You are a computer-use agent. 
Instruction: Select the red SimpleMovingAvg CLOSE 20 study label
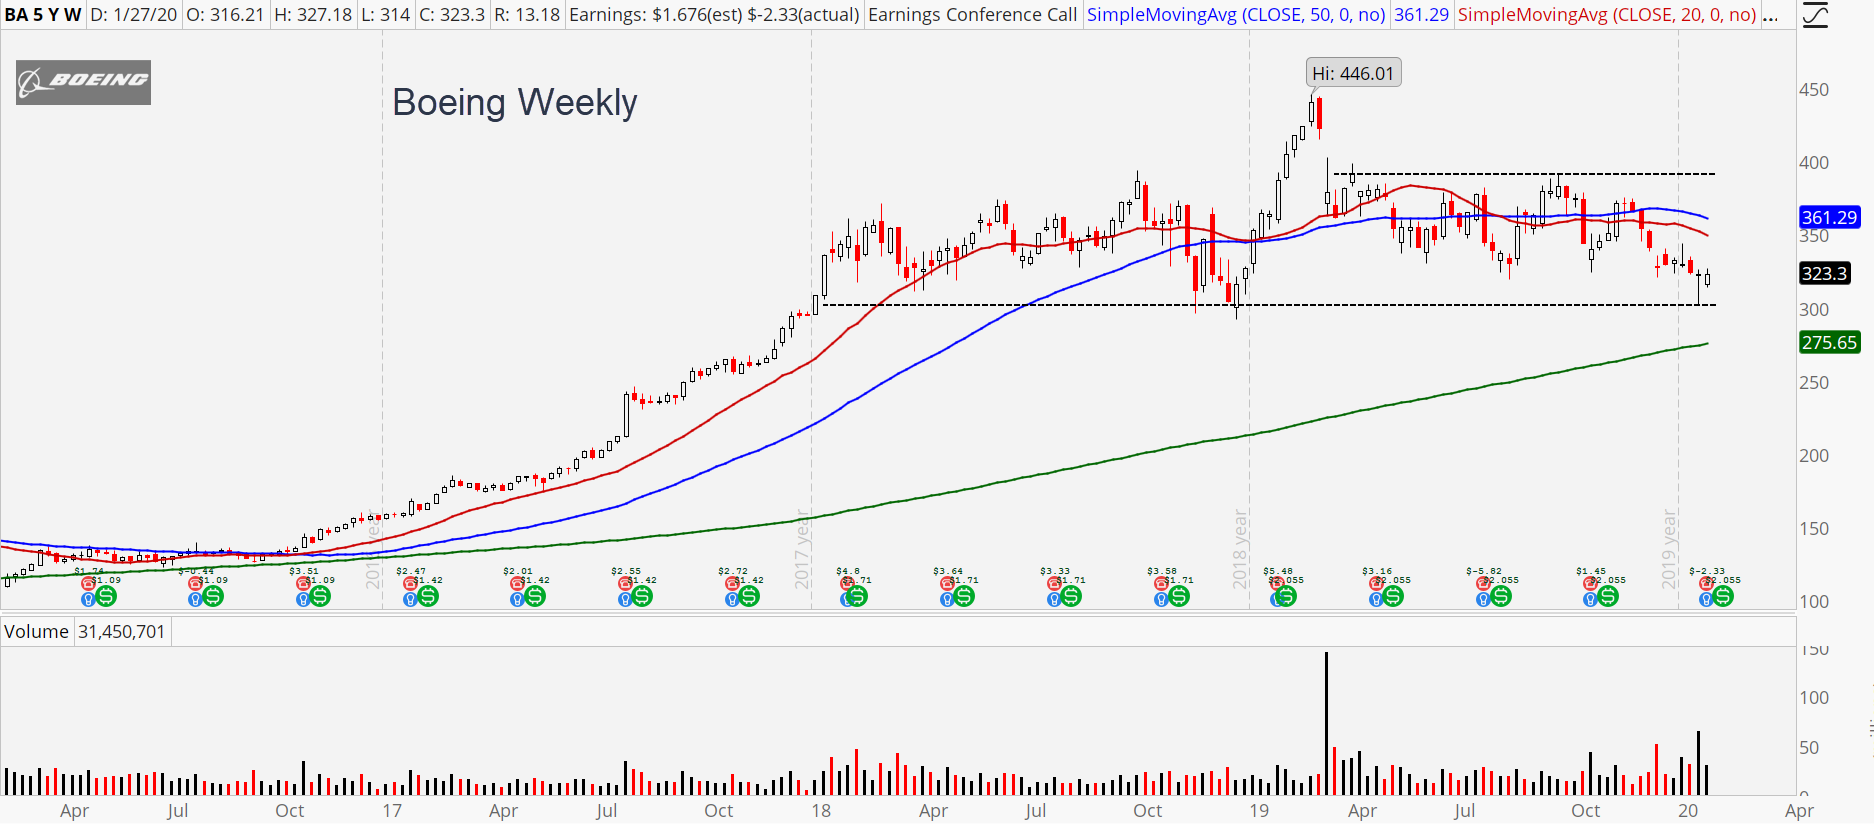[x=1607, y=15]
